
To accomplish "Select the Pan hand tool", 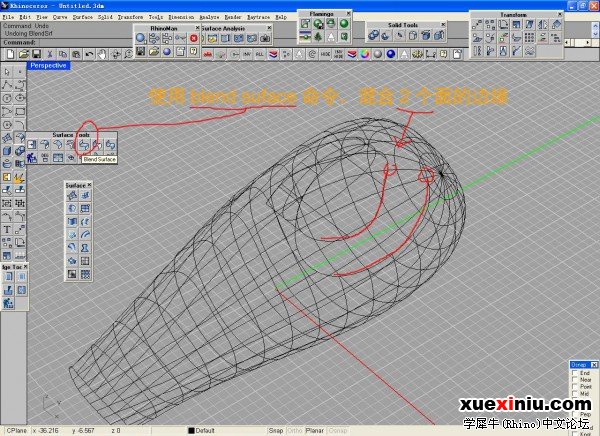I will point(102,54).
